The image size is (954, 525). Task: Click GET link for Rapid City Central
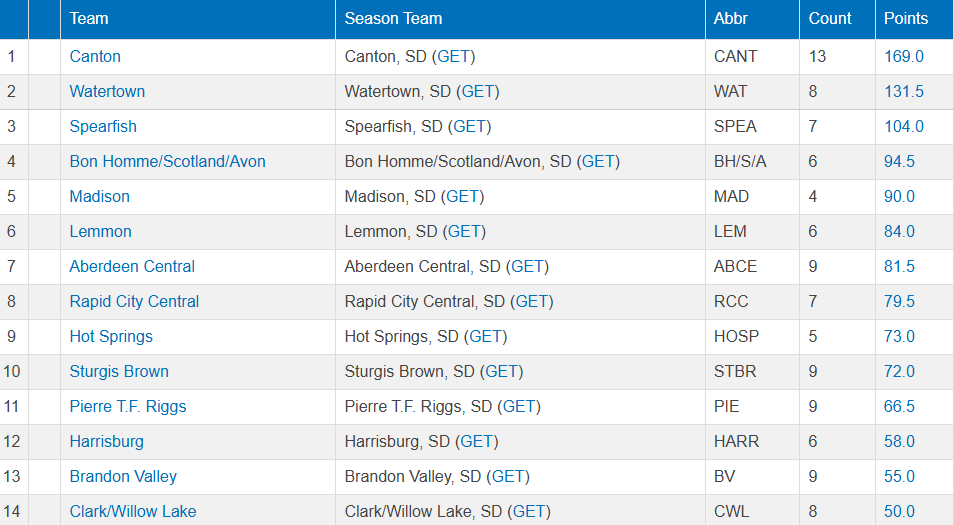[532, 302]
